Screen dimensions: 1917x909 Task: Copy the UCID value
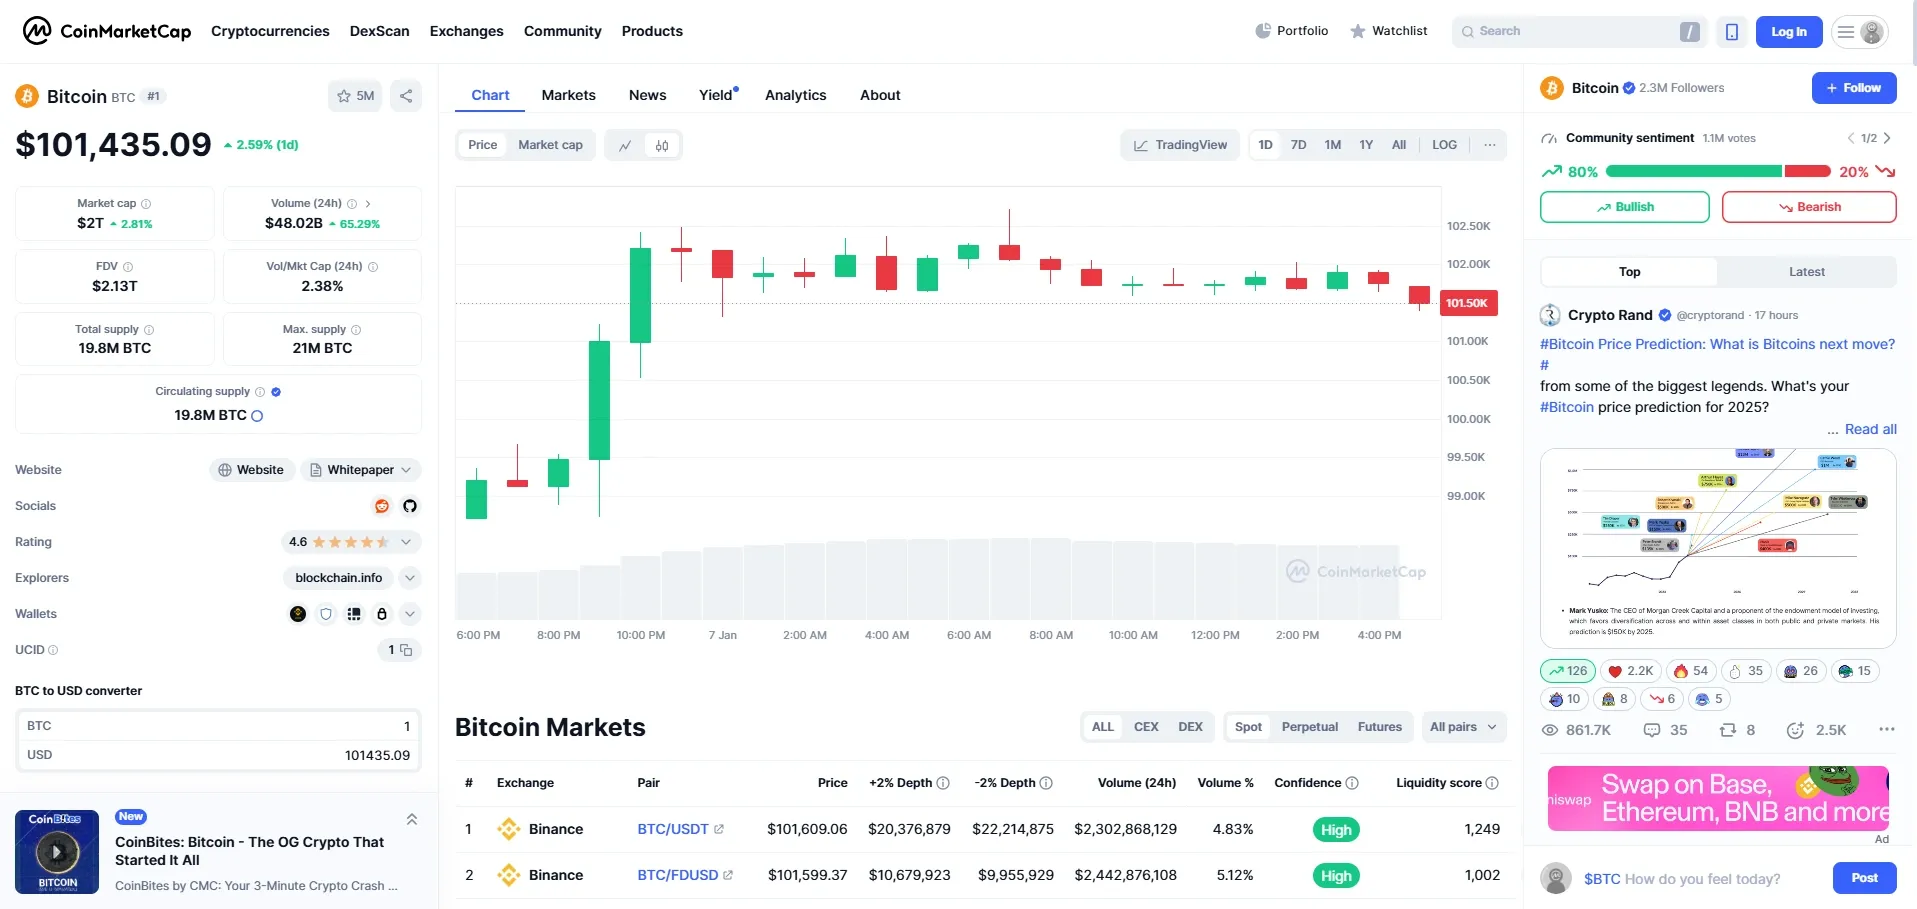406,650
